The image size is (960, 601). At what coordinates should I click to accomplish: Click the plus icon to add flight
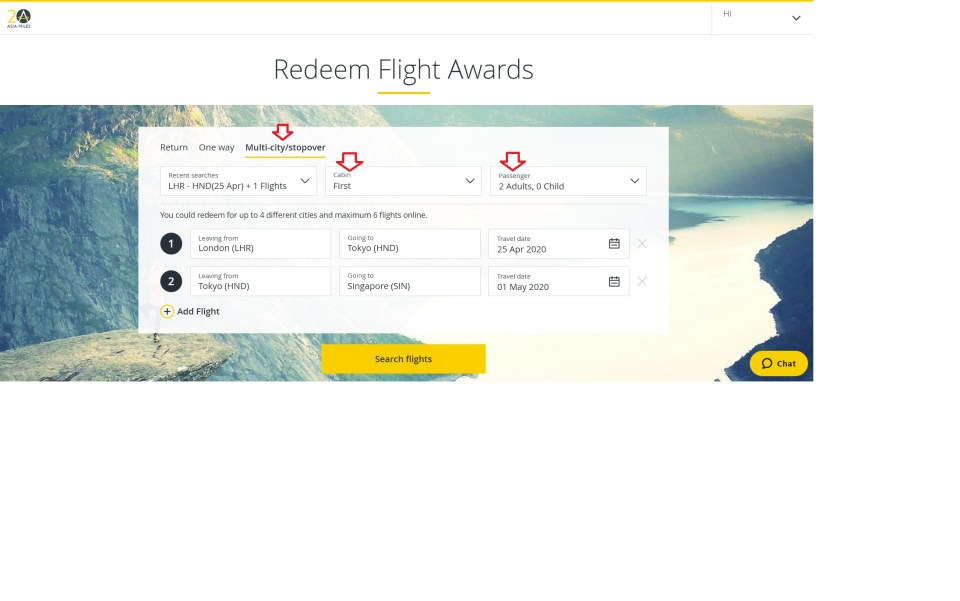(x=167, y=311)
